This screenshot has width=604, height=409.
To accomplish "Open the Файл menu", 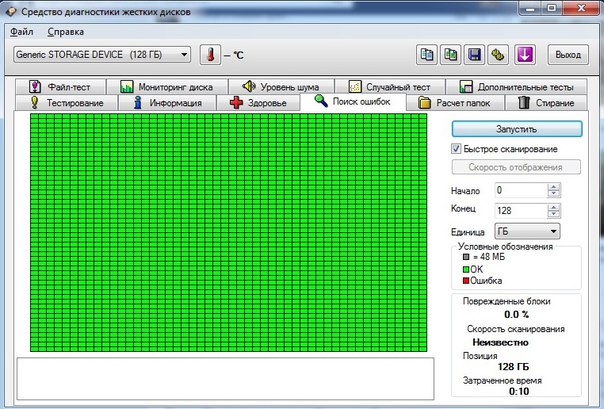I will pyautogui.click(x=22, y=33).
